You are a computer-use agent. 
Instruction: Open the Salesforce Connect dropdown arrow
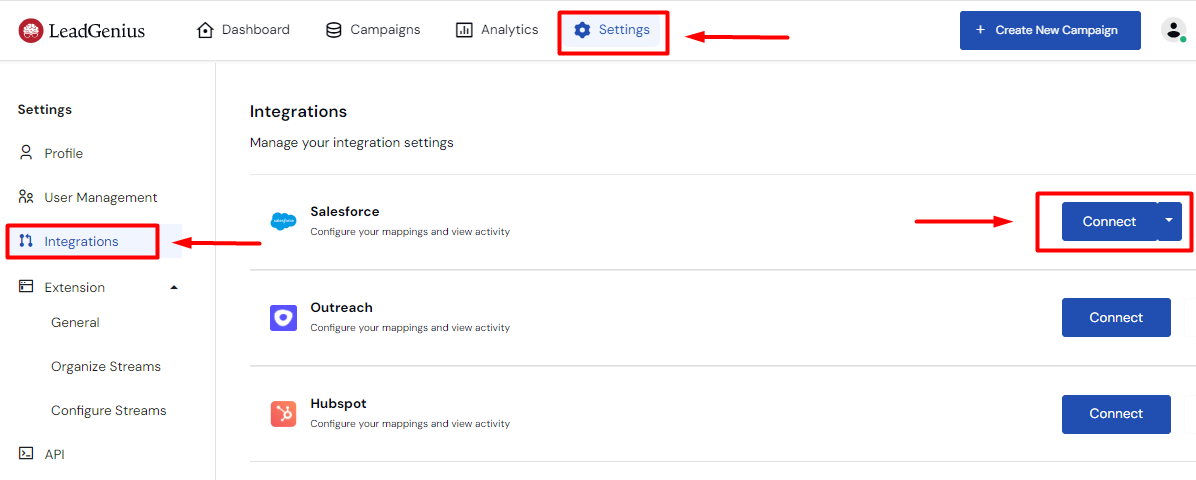[x=1169, y=221]
